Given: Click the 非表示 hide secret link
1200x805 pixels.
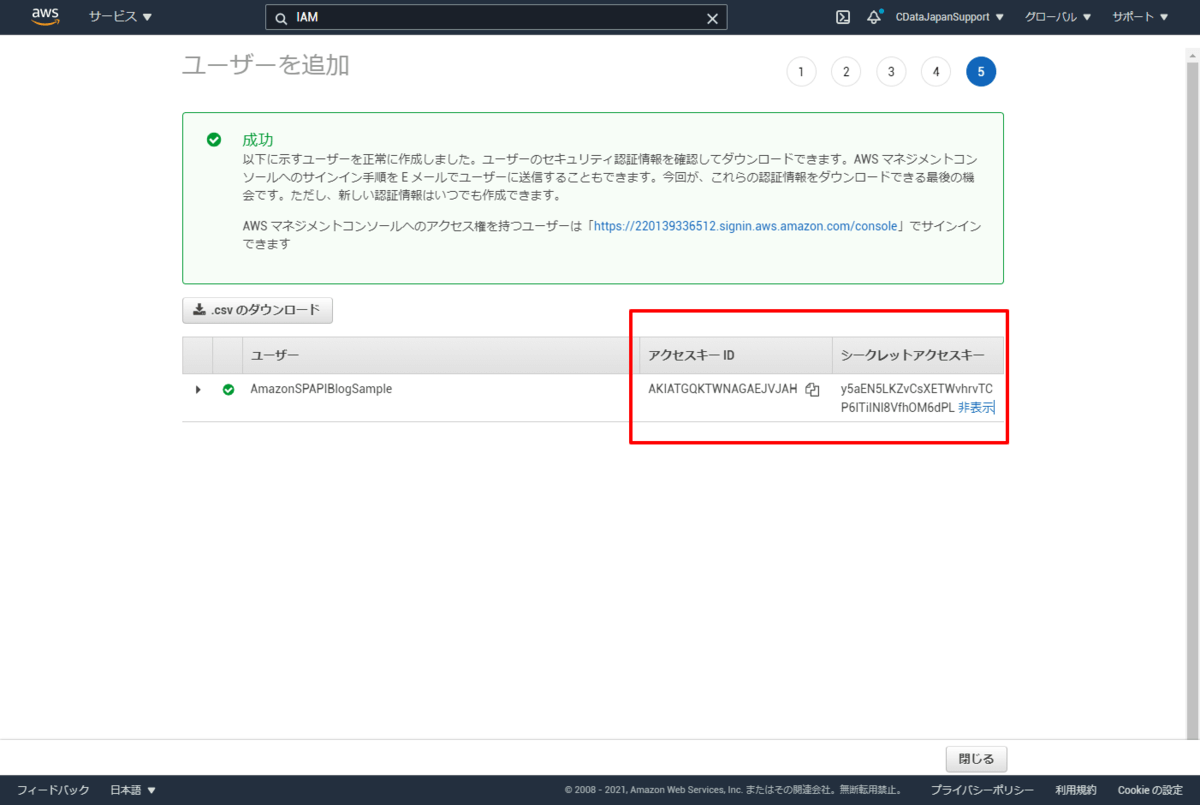Looking at the screenshot, I should click(976, 407).
